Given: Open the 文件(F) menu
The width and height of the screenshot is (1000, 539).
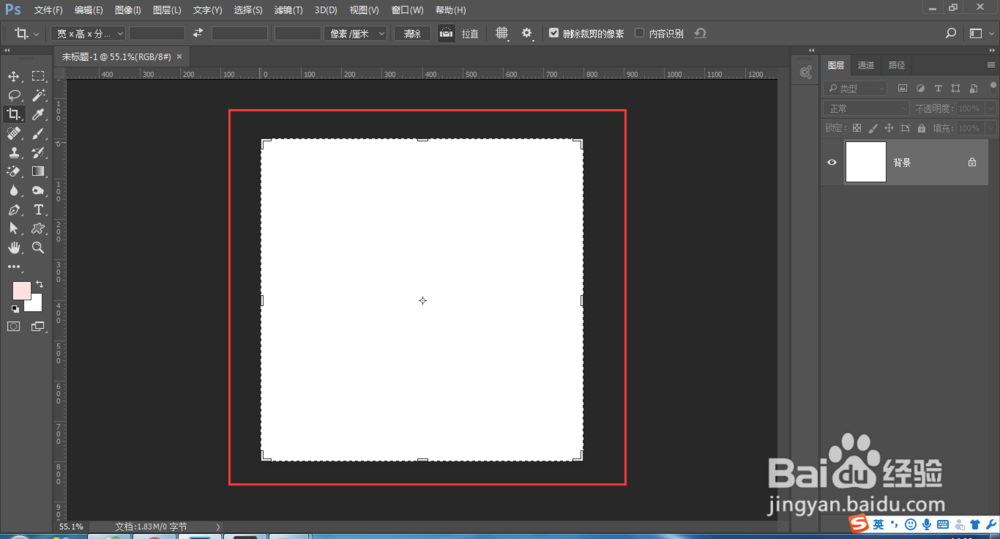Looking at the screenshot, I should [x=48, y=10].
